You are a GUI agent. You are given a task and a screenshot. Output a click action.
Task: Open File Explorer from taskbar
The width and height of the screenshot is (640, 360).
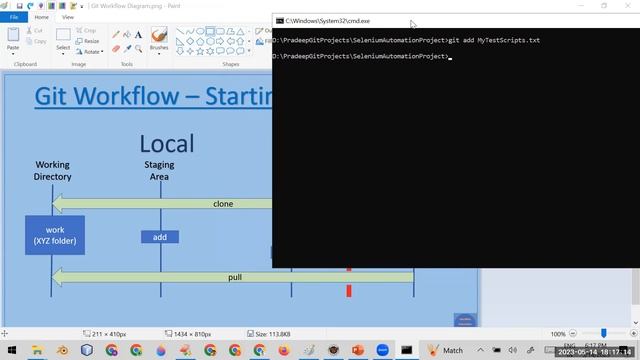click(x=38, y=350)
